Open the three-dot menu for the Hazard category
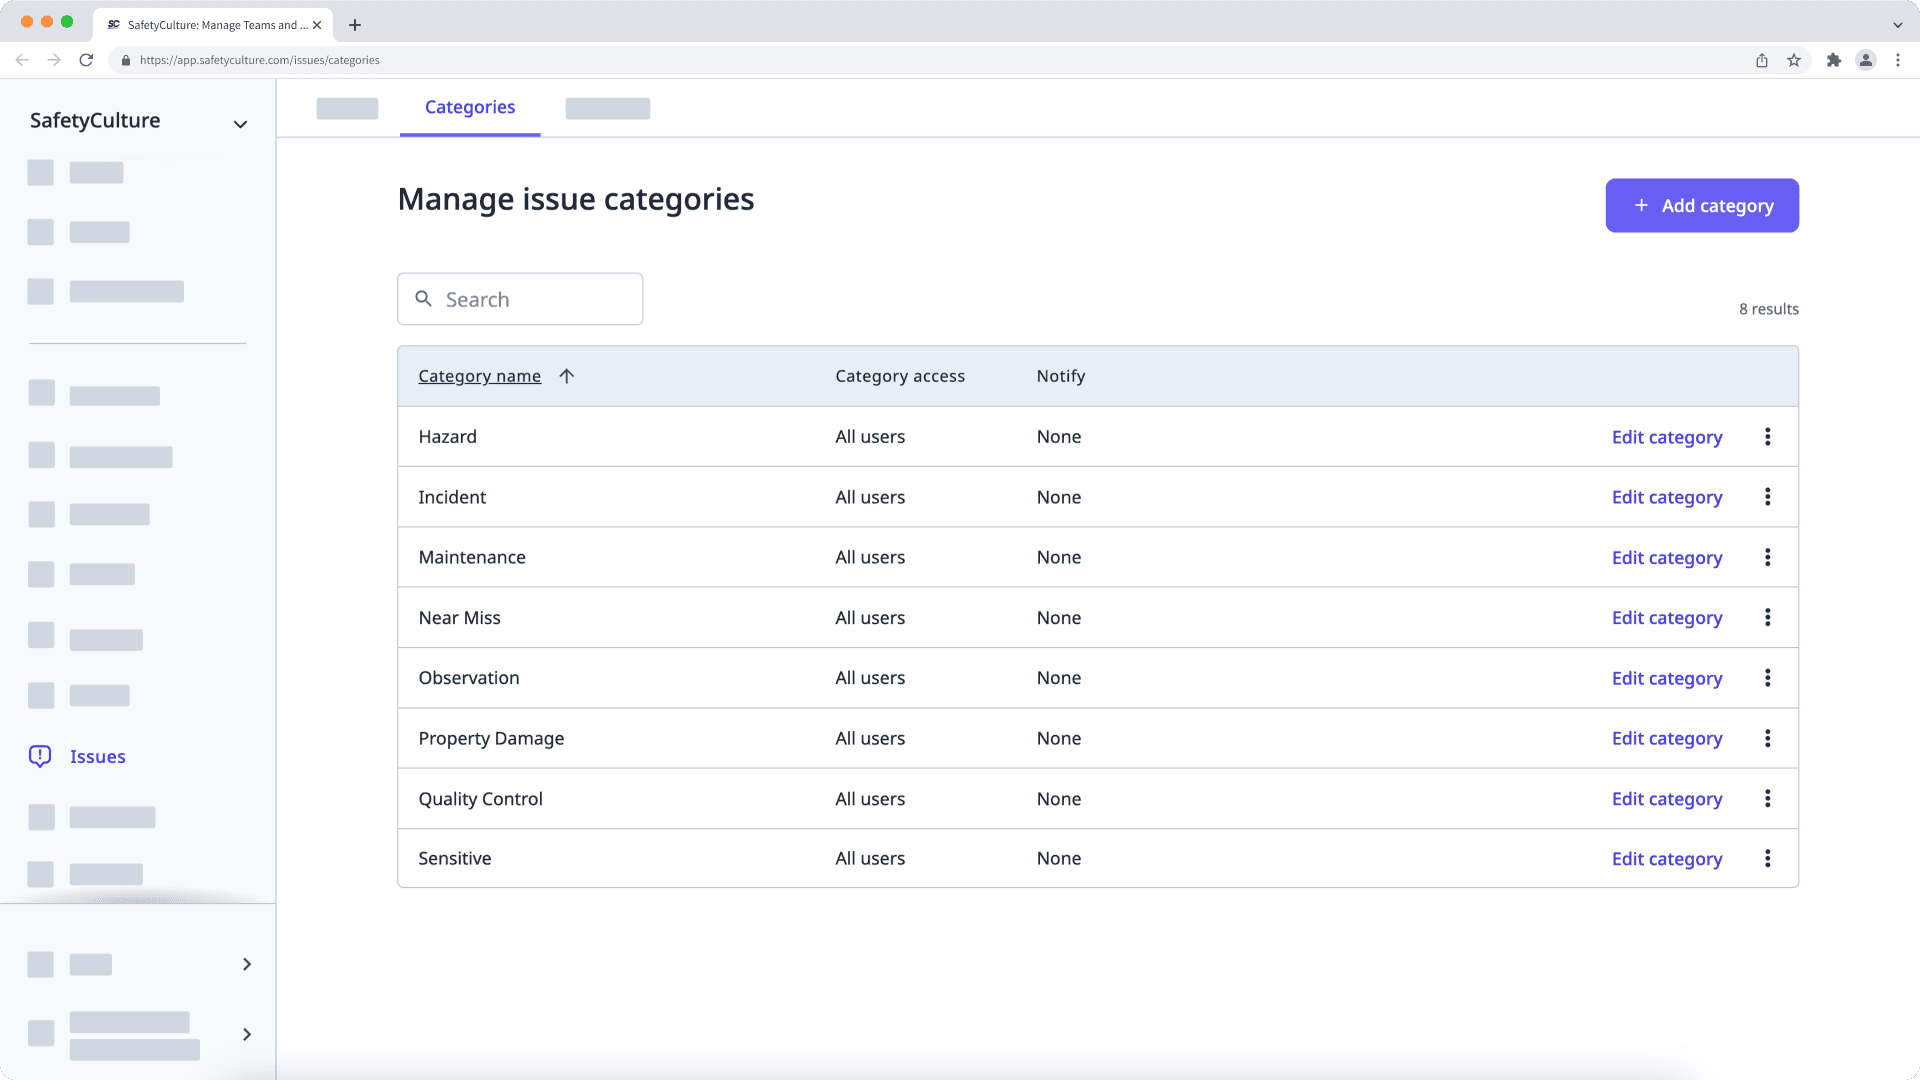Viewport: 1920px width, 1080px height. coord(1768,436)
